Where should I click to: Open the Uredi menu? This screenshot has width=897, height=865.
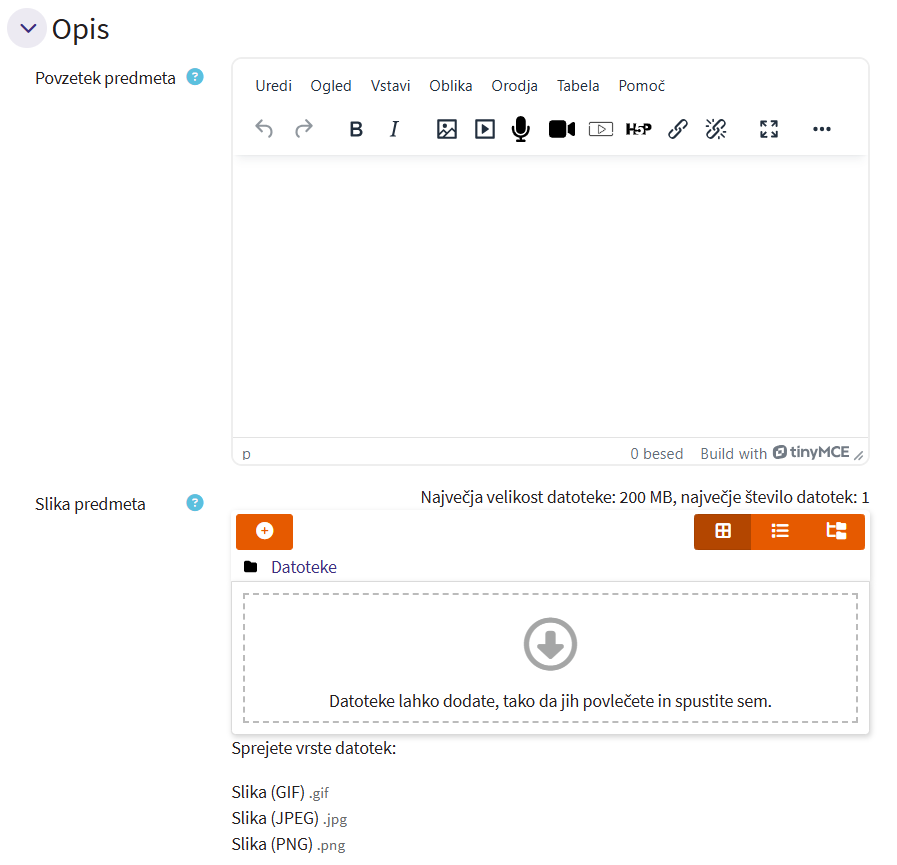[x=273, y=86]
